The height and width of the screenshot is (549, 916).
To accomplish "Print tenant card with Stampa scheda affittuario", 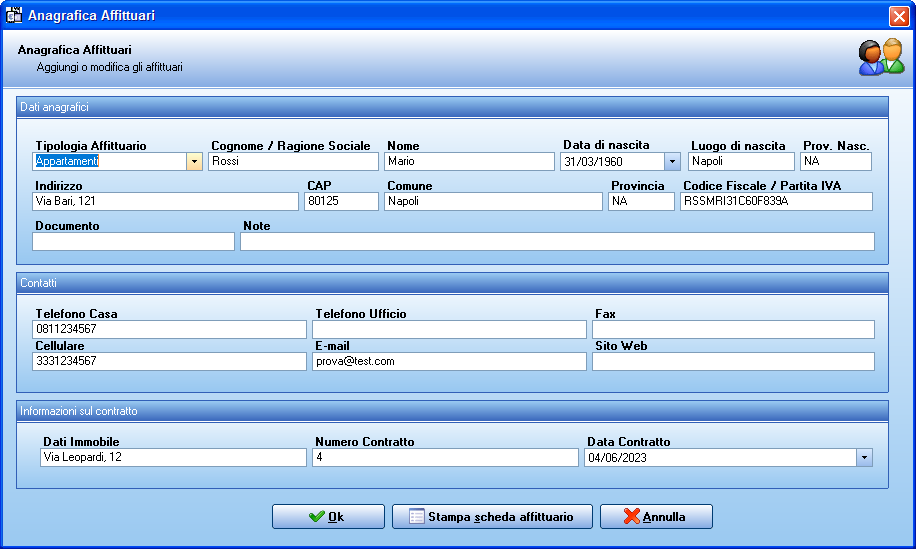I will [x=492, y=517].
